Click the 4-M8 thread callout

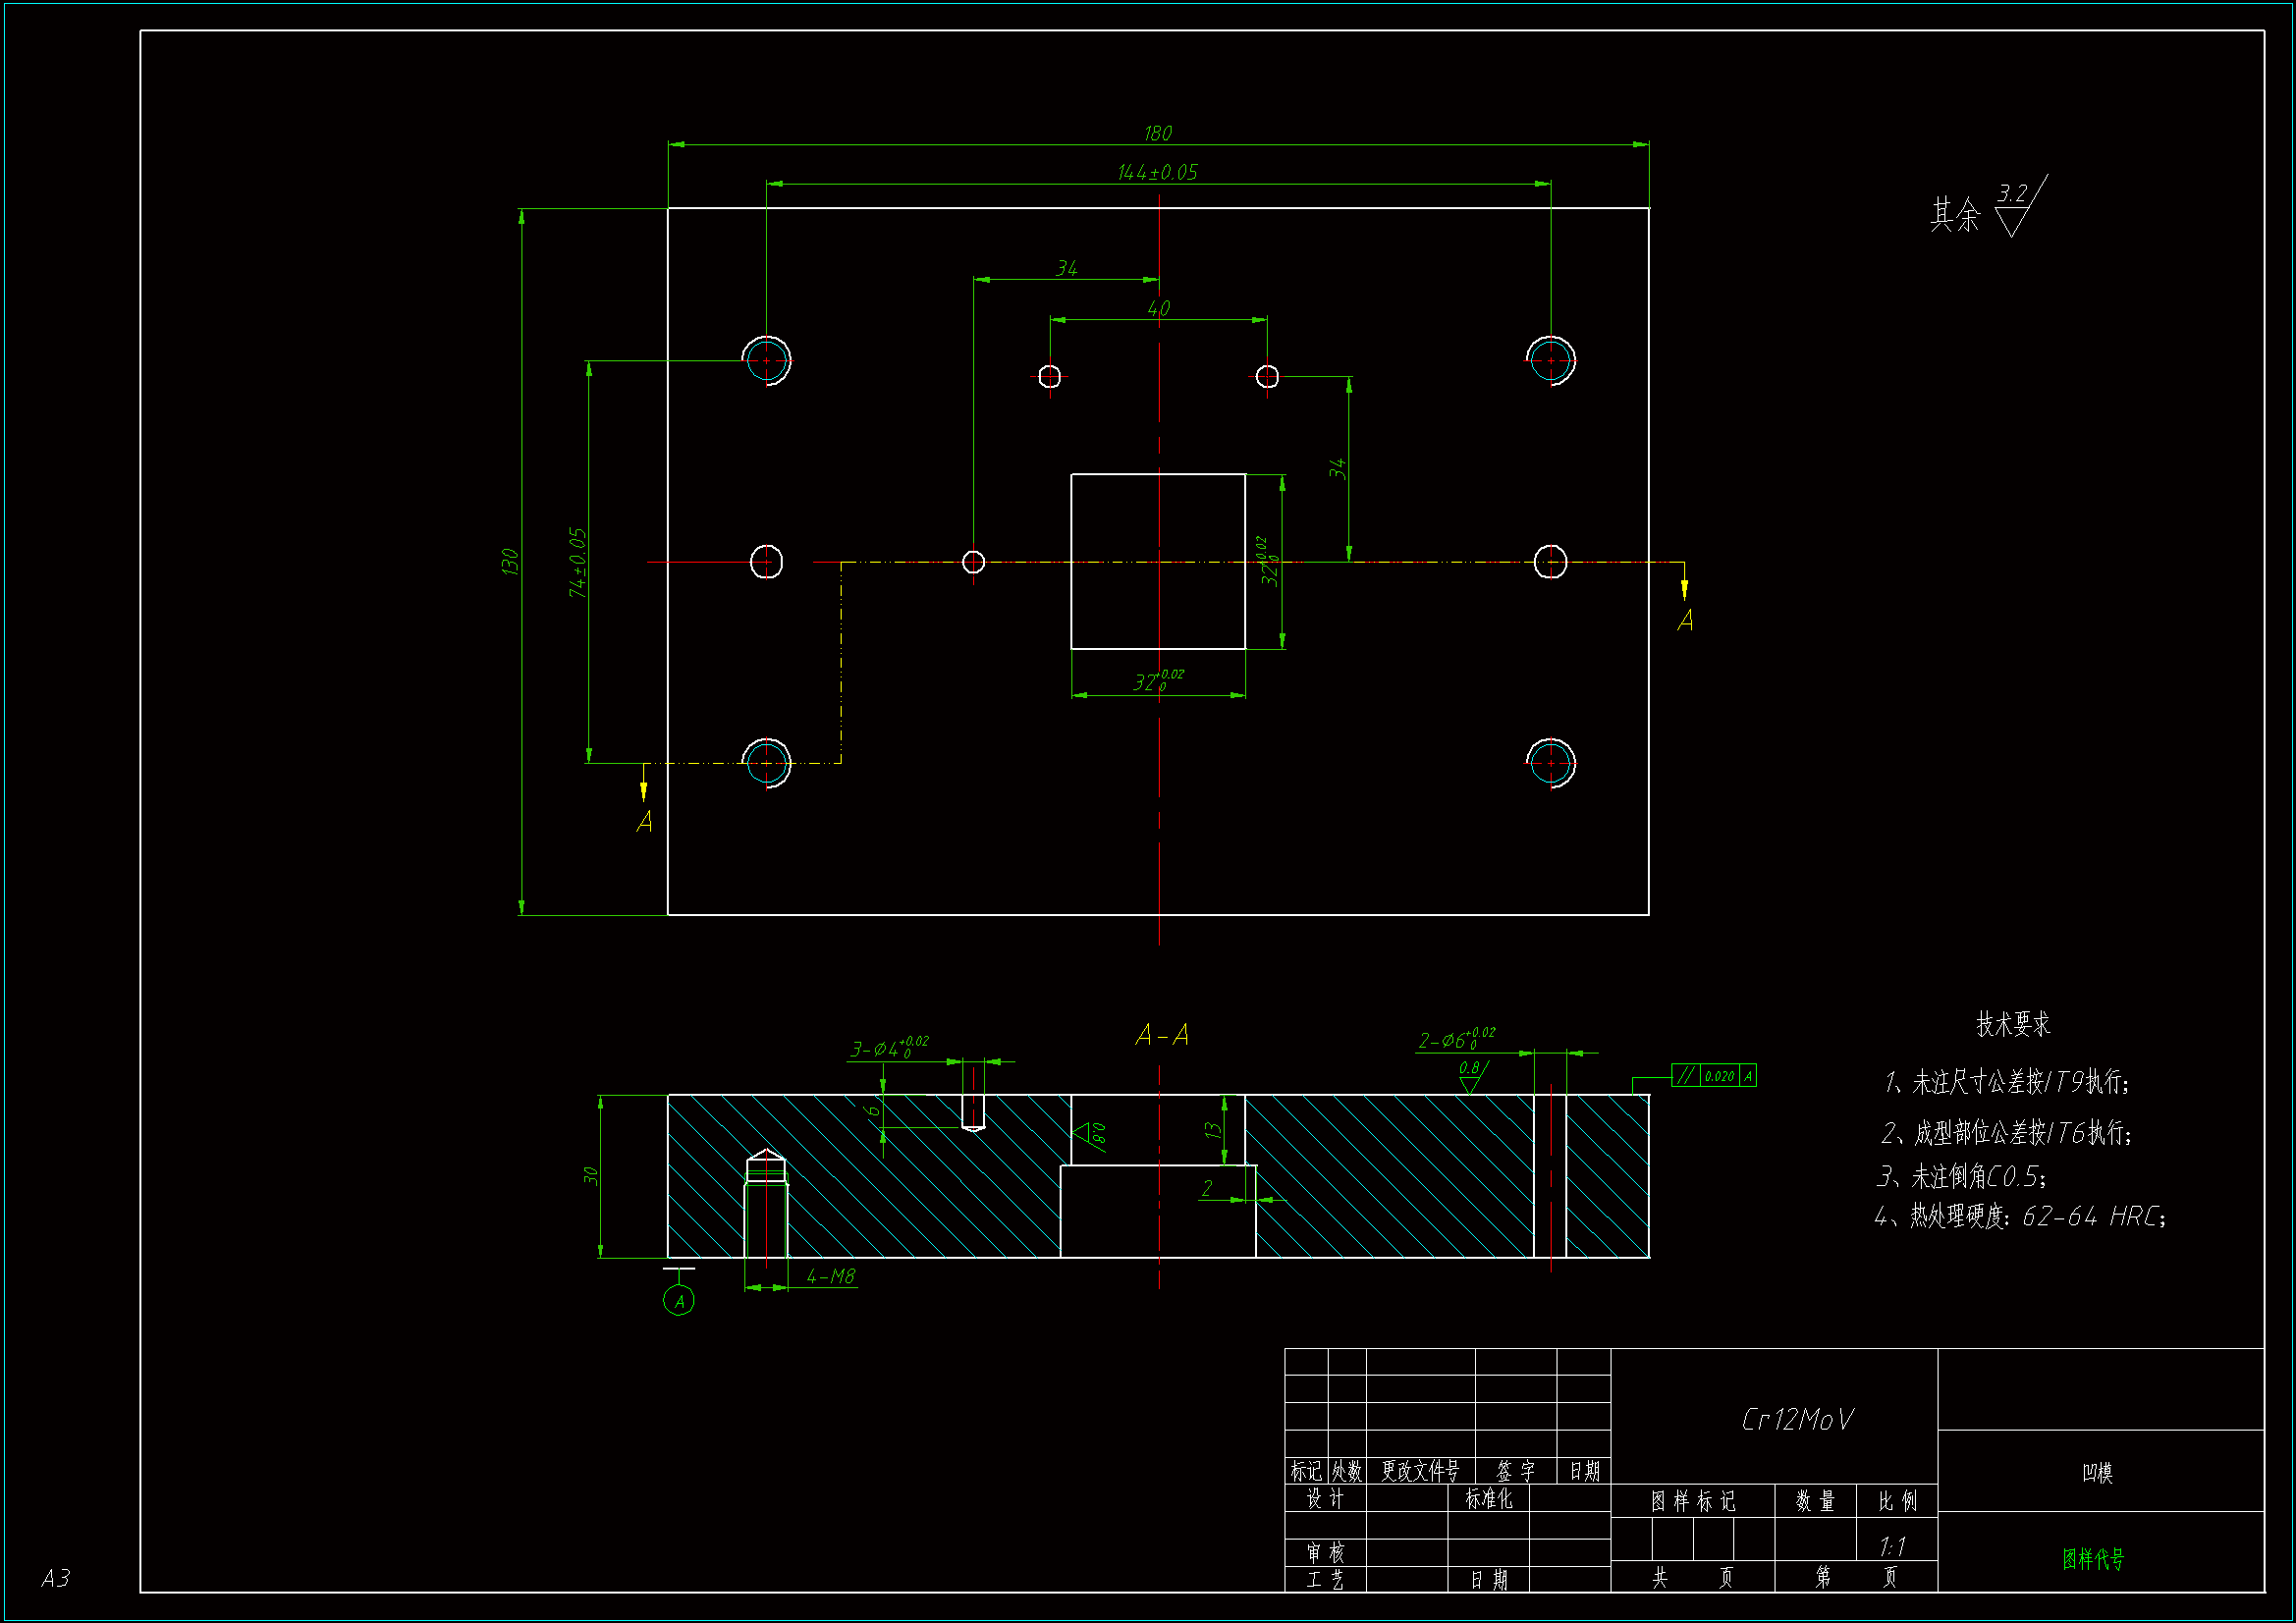830,1276
